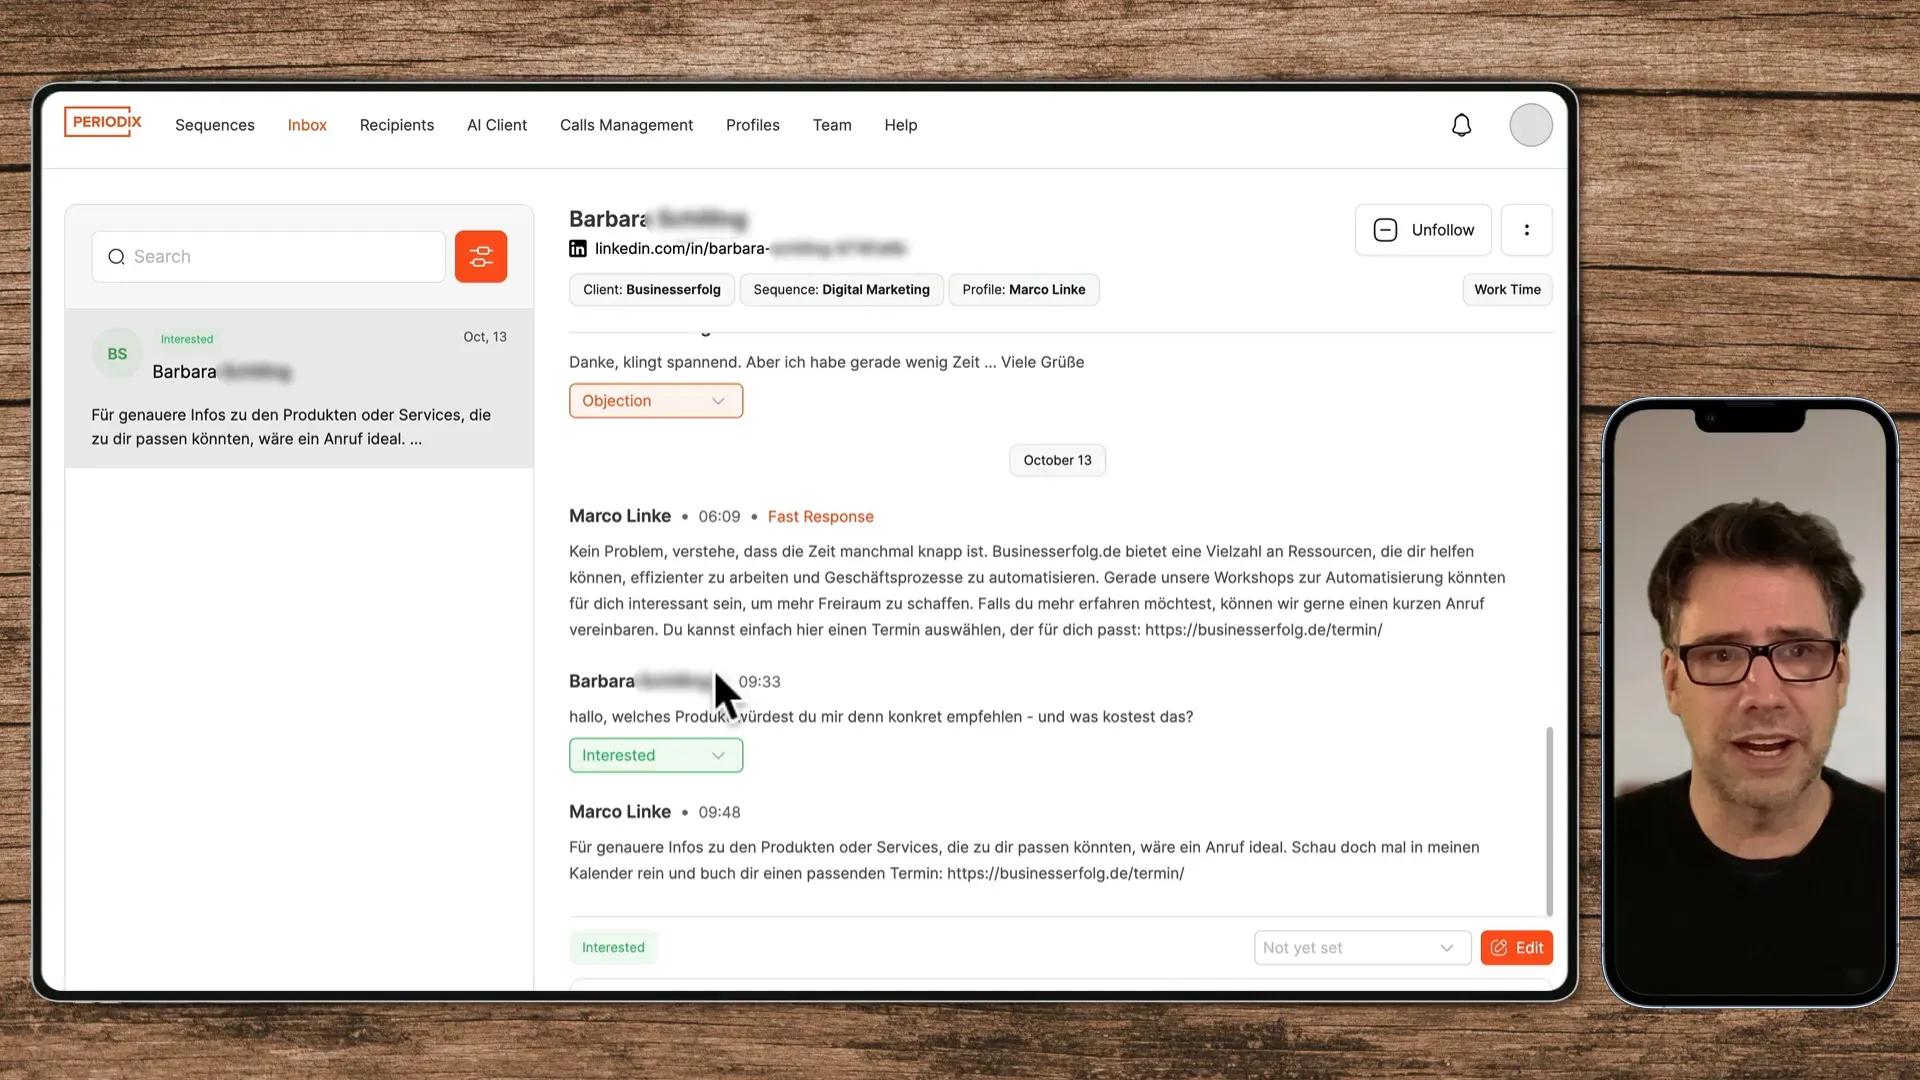This screenshot has width=1920, height=1080.
Task: Click the search magnifier icon
Action: (117, 257)
